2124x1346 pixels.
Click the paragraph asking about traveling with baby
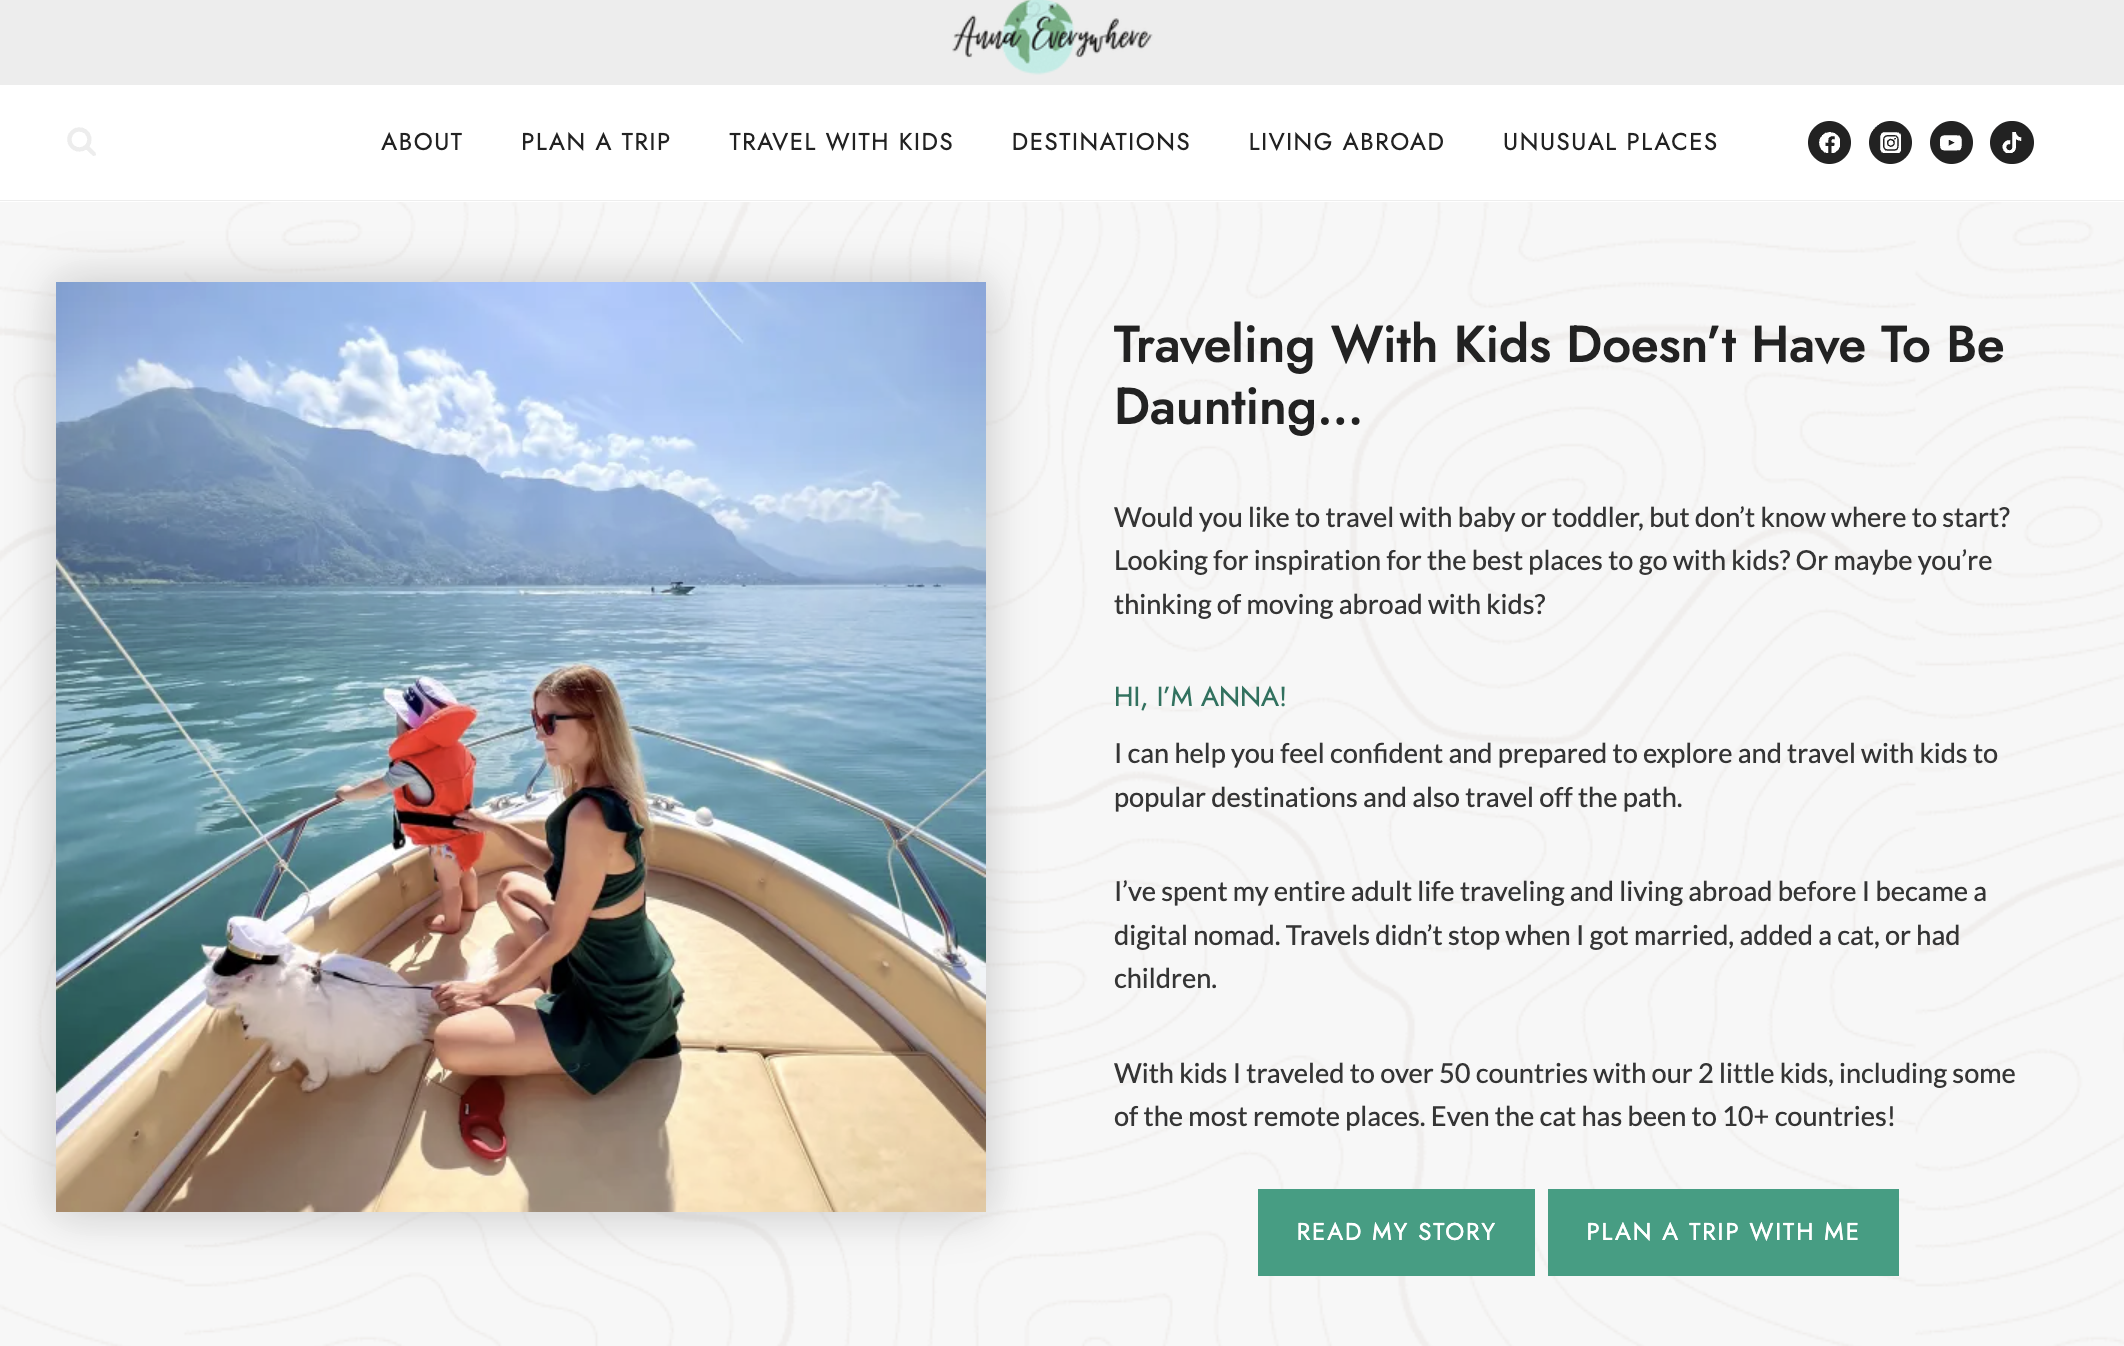coord(1562,561)
